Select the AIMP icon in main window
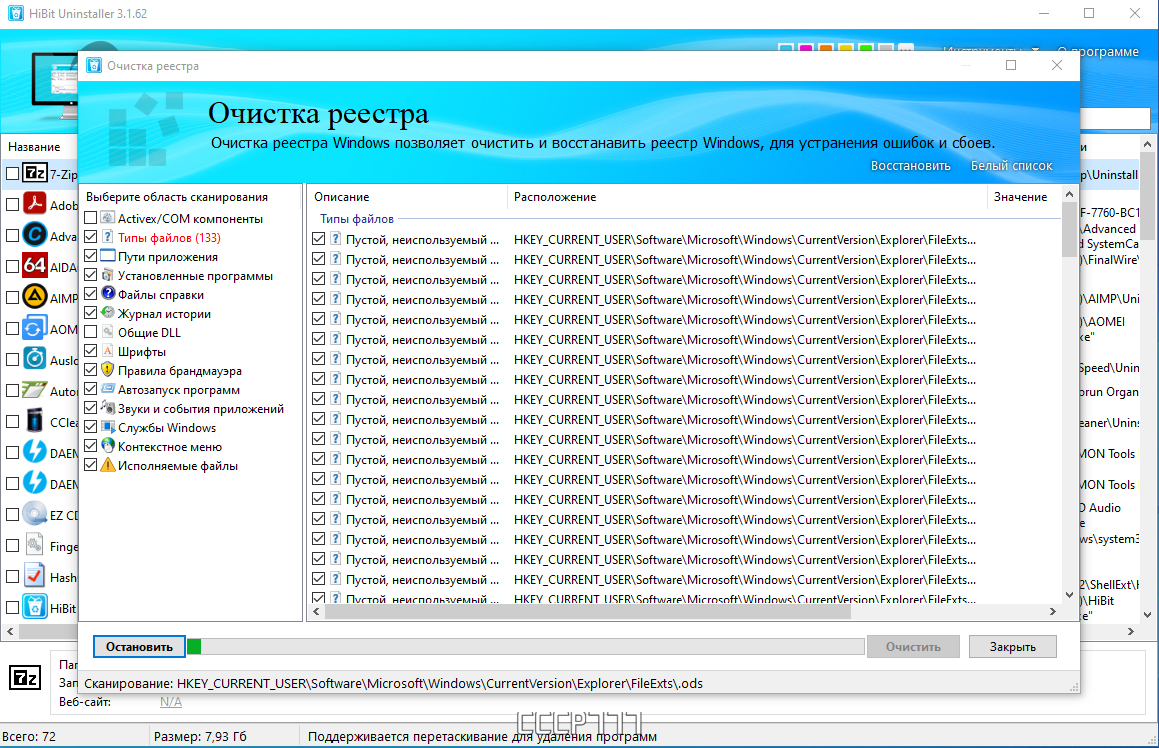 [35, 297]
